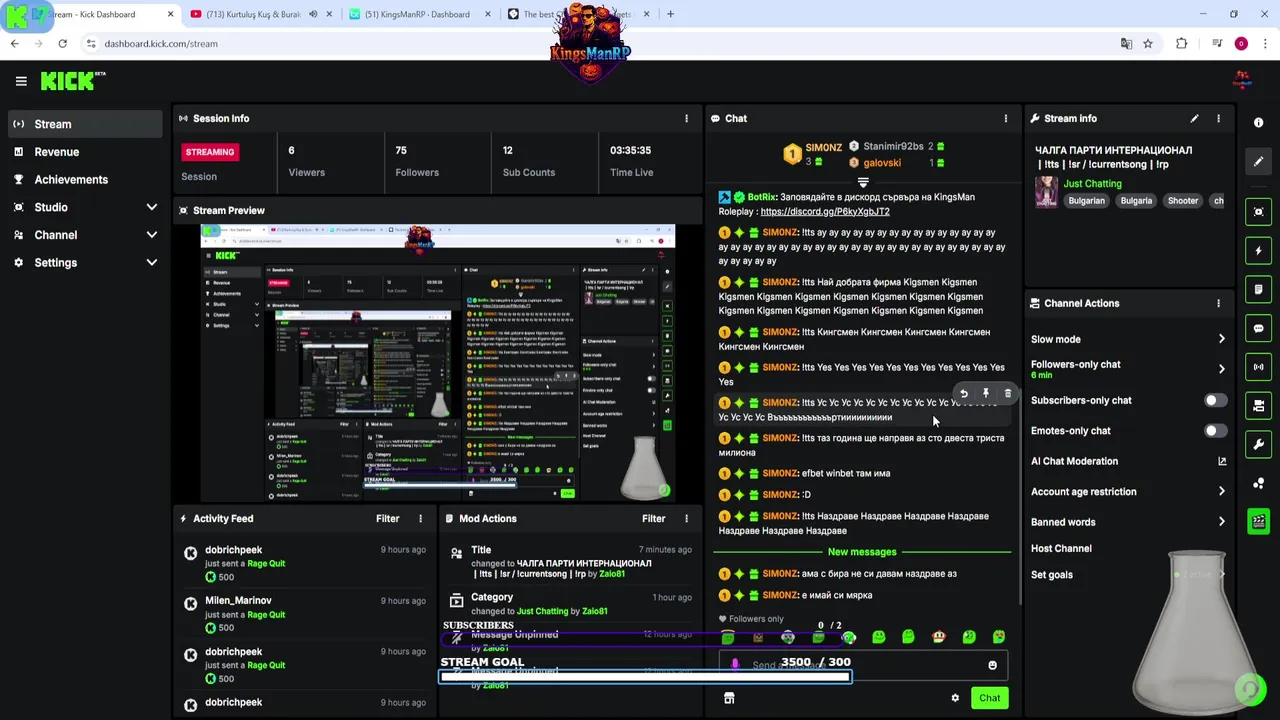The height and width of the screenshot is (720, 1280).
Task: Click the green clapperboard icon in right sidebar
Action: pos(1258,521)
